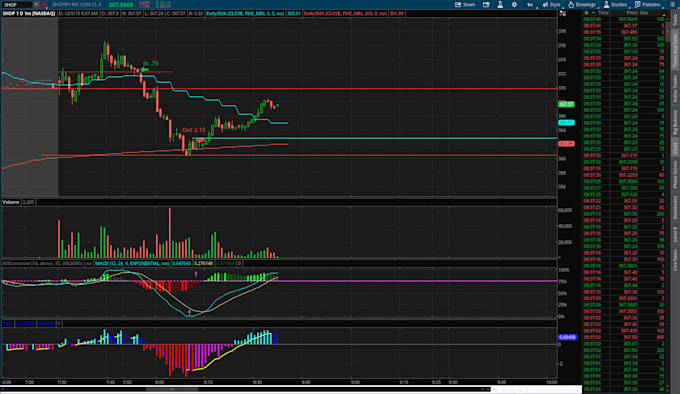
Task: Open chart settings gear icon
Action: [x=514, y=4]
